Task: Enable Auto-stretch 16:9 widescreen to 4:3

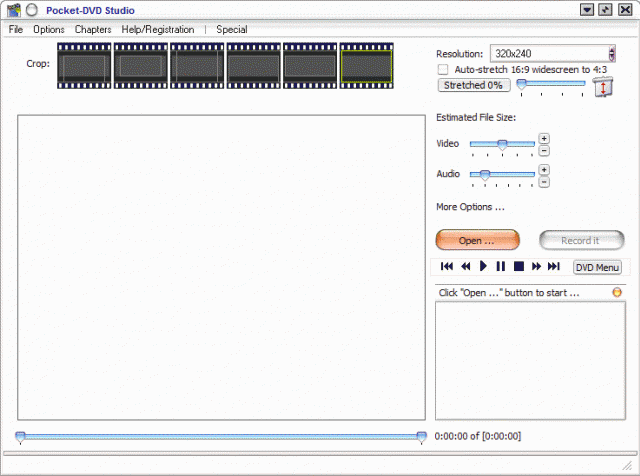Action: (x=443, y=70)
